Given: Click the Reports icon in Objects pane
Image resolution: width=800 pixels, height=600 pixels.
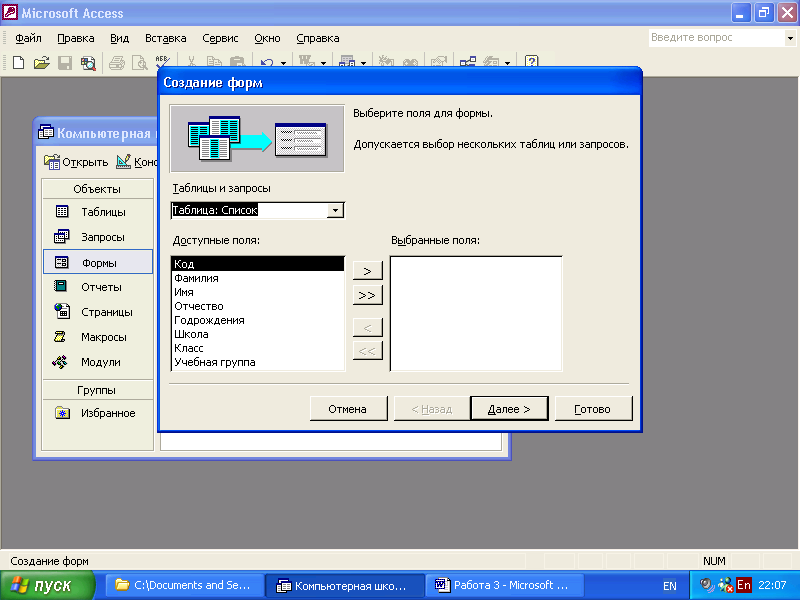Looking at the screenshot, I should coord(60,286).
